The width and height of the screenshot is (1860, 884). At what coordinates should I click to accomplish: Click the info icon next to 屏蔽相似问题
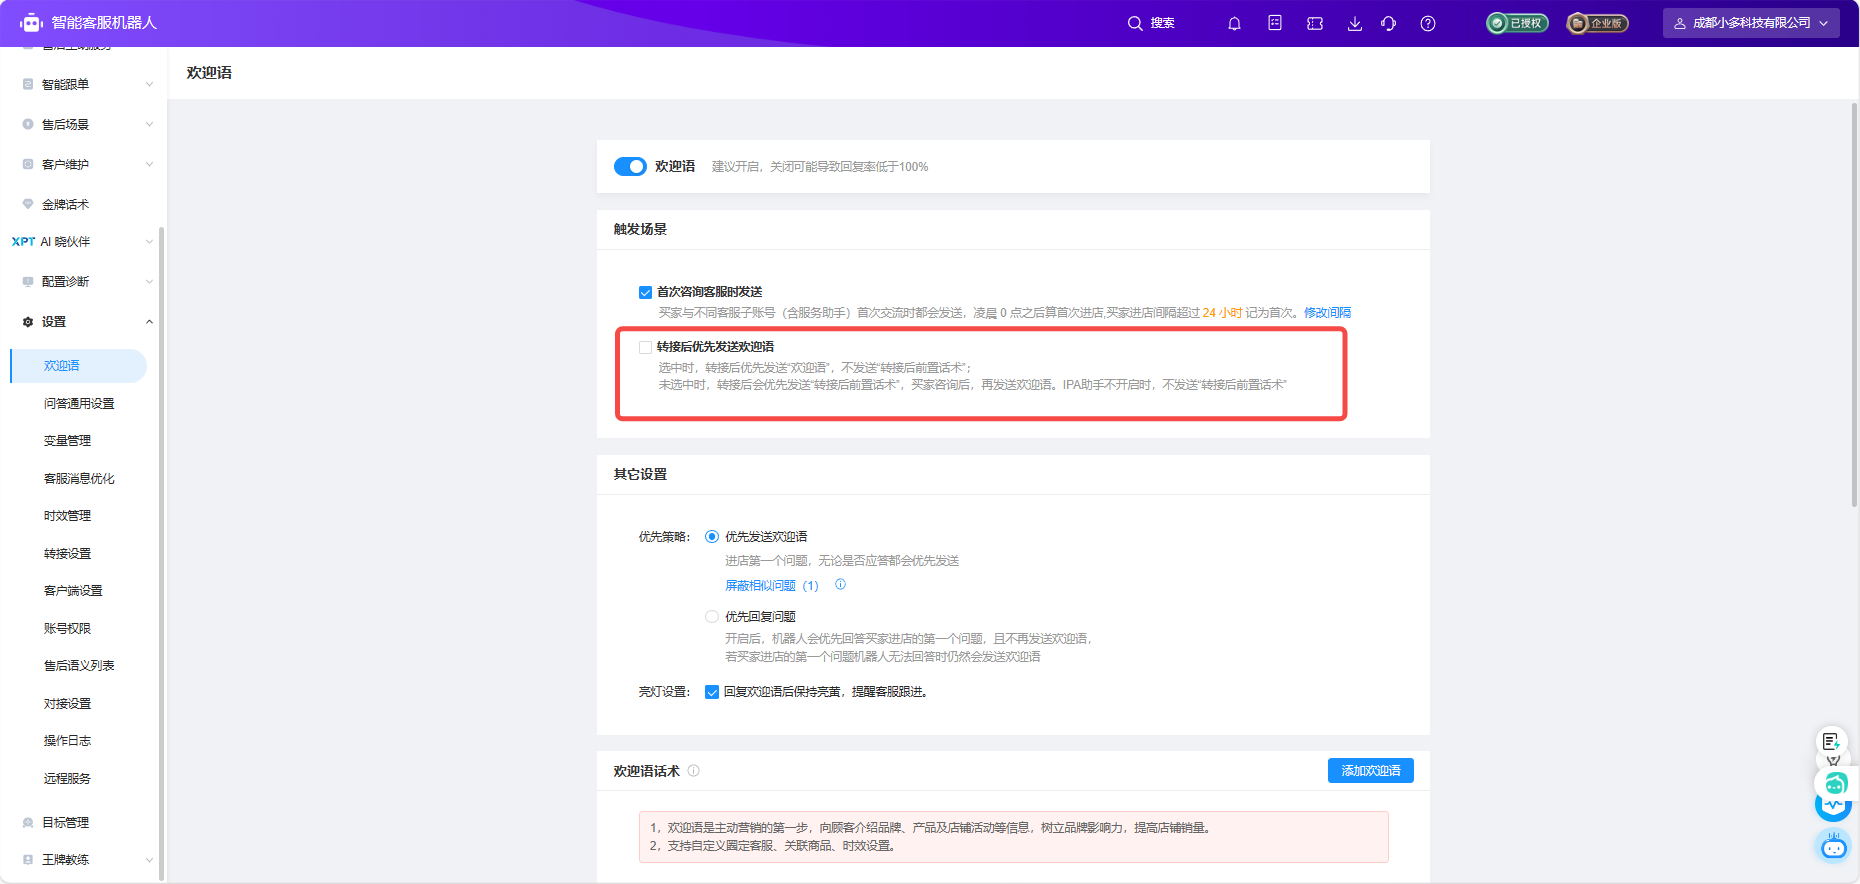(x=840, y=585)
